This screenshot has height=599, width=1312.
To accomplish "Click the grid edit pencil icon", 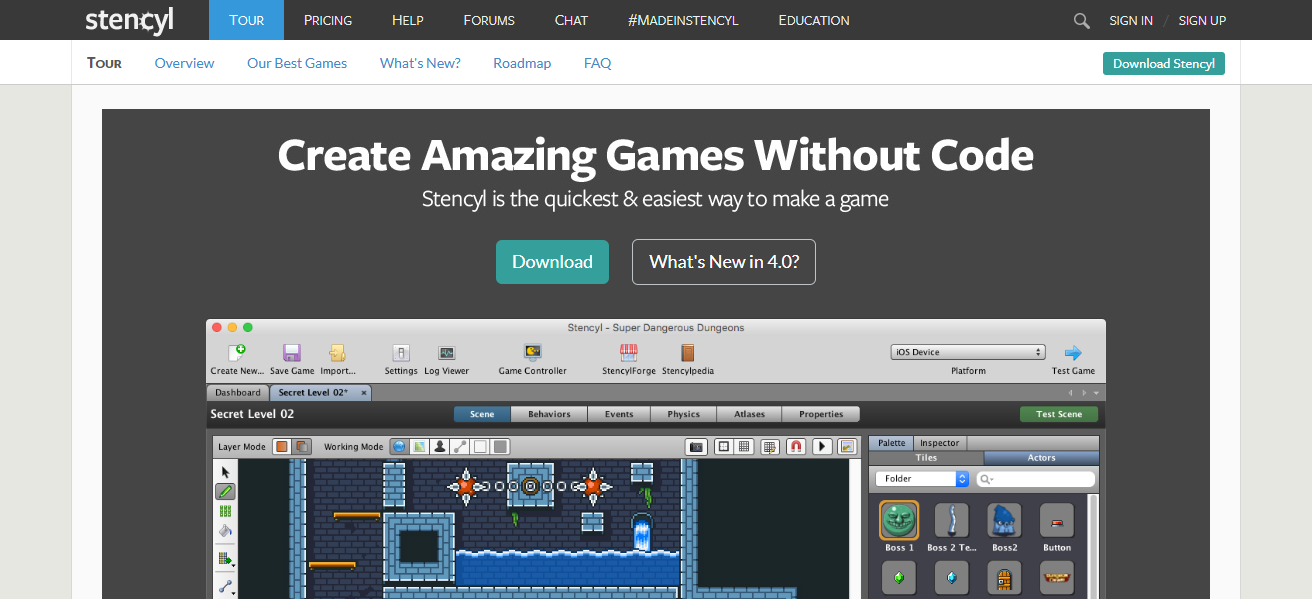I will 770,446.
